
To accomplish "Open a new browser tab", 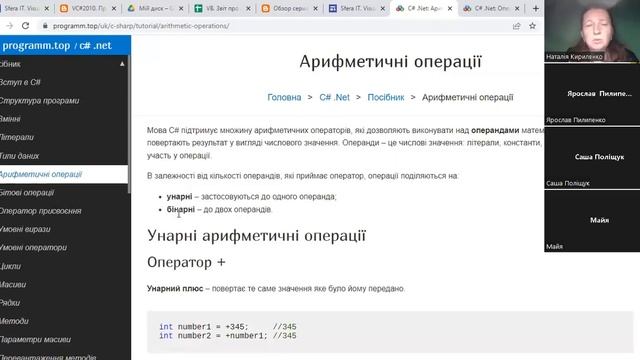I will pyautogui.click(x=536, y=8).
